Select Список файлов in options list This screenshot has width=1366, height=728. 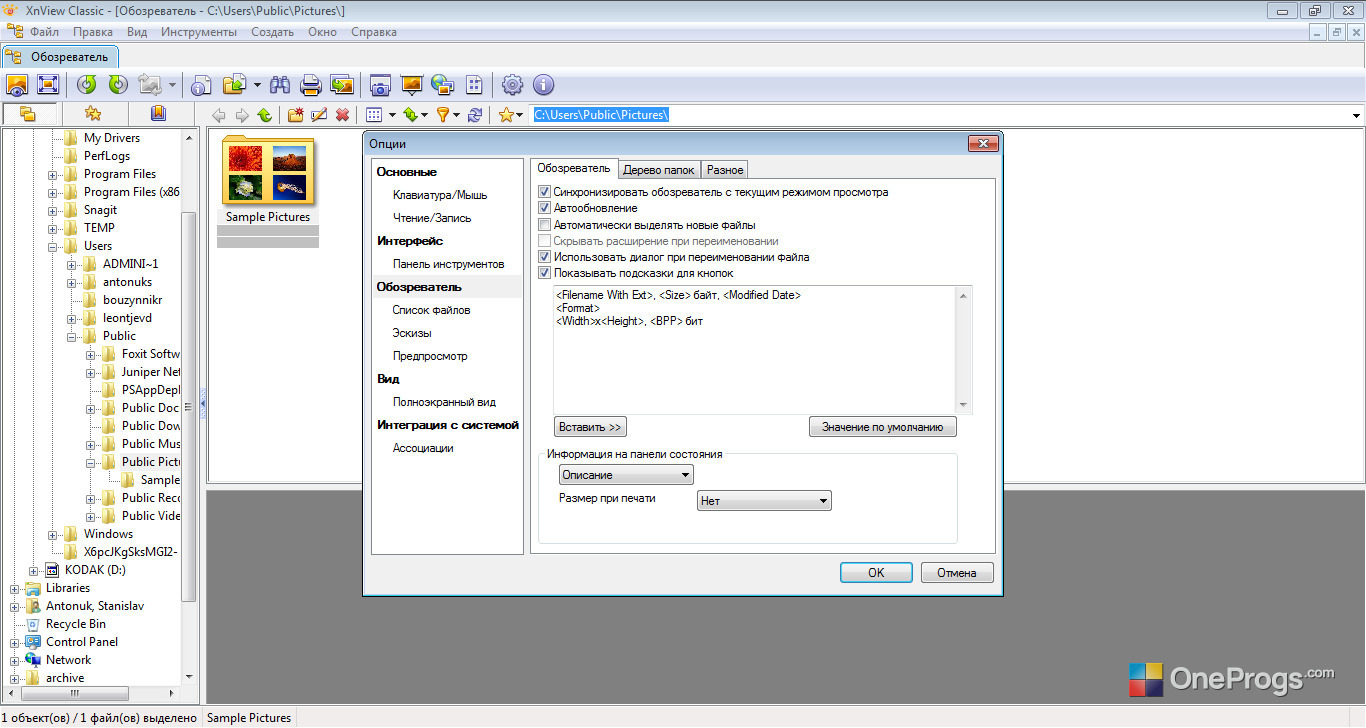(x=432, y=310)
